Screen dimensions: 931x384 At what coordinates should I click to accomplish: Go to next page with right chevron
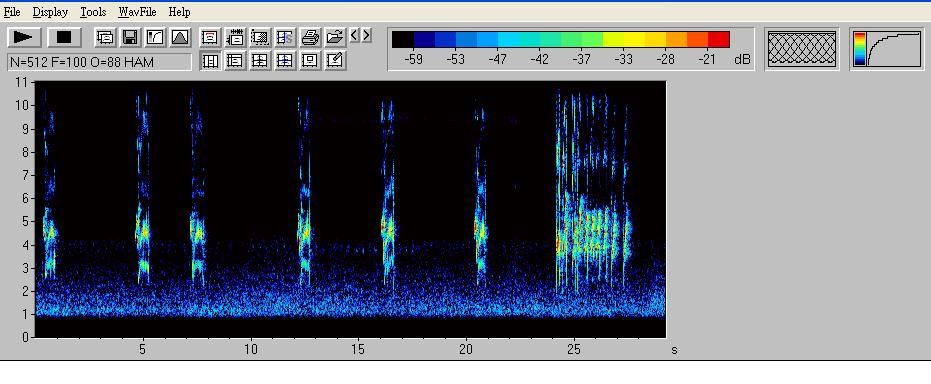366,36
